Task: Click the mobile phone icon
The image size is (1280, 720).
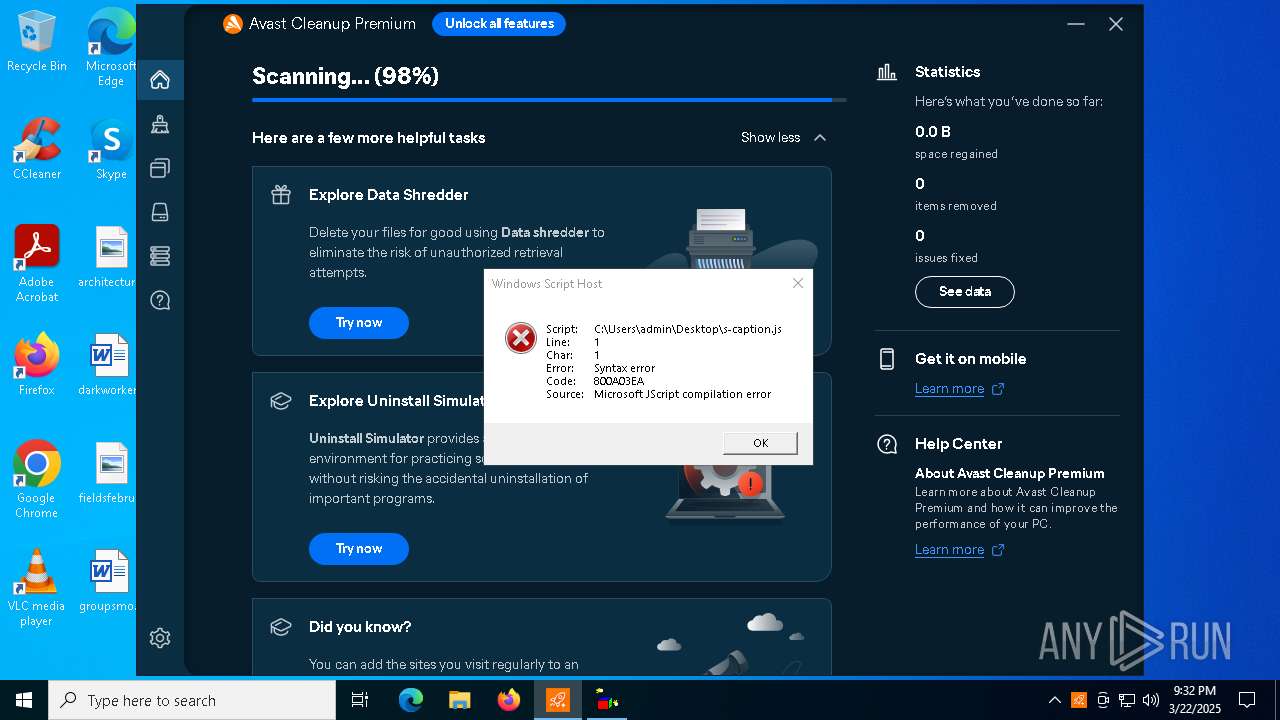Action: [x=887, y=359]
